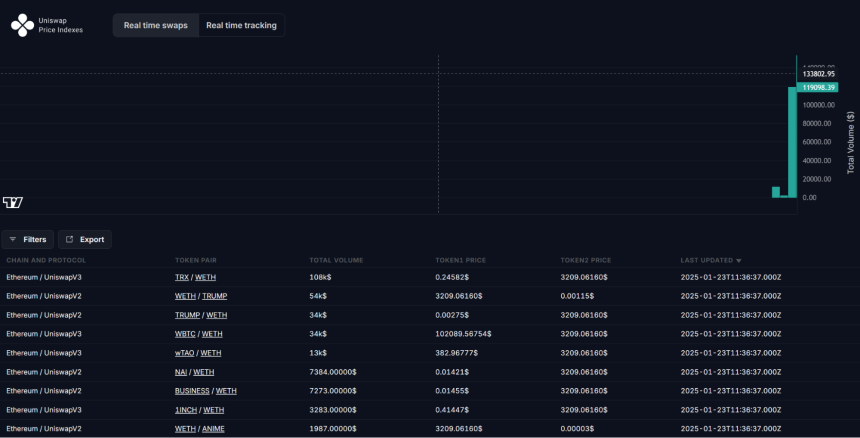The image size is (860, 438).
Task: Open WETH link in the ANIME row
Action: click(x=185, y=429)
